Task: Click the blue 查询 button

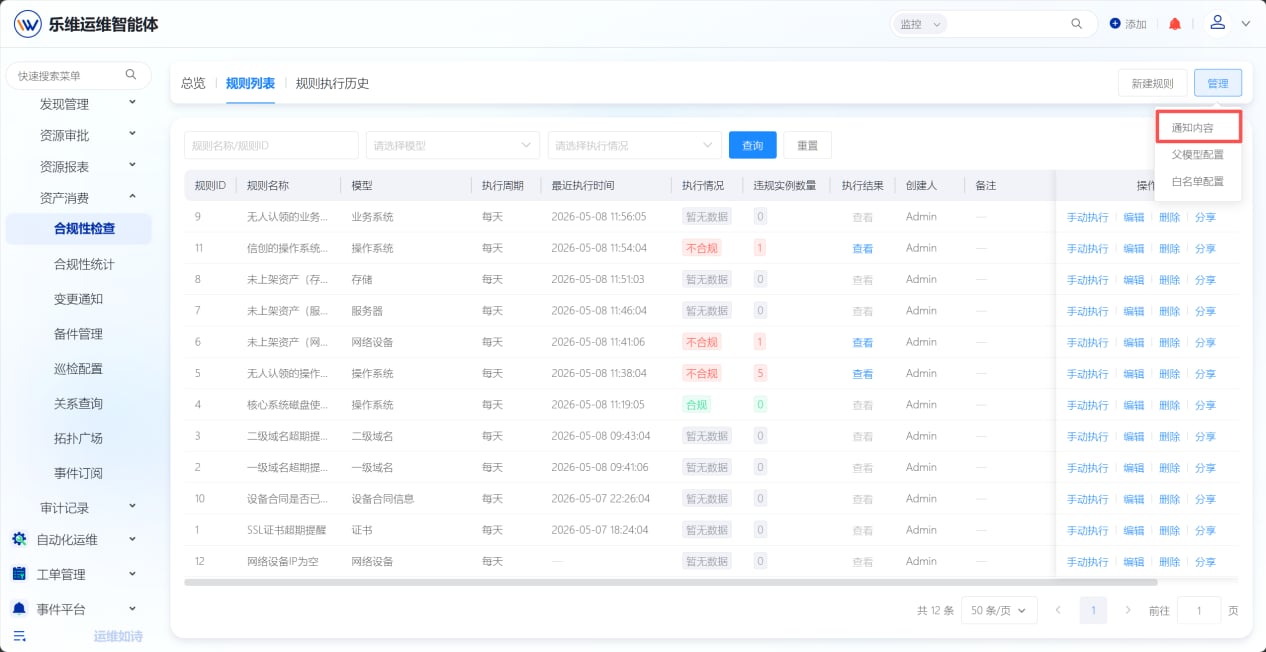Action: [752, 145]
